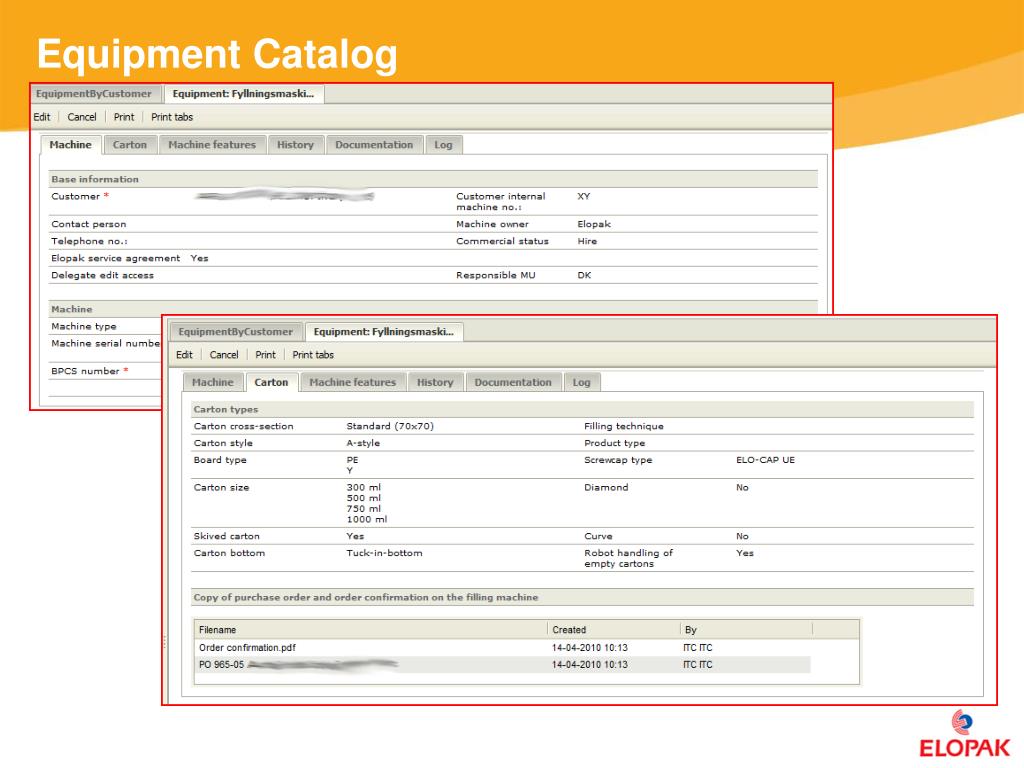Click Diamond value No
1024x768 pixels.
point(743,487)
